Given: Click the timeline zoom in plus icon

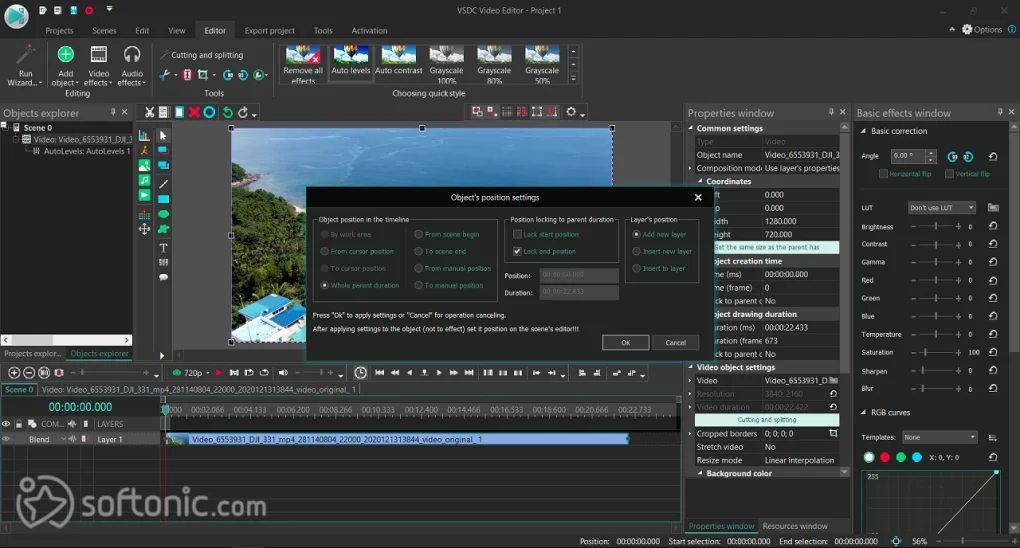Looking at the screenshot, I should pos(14,373).
